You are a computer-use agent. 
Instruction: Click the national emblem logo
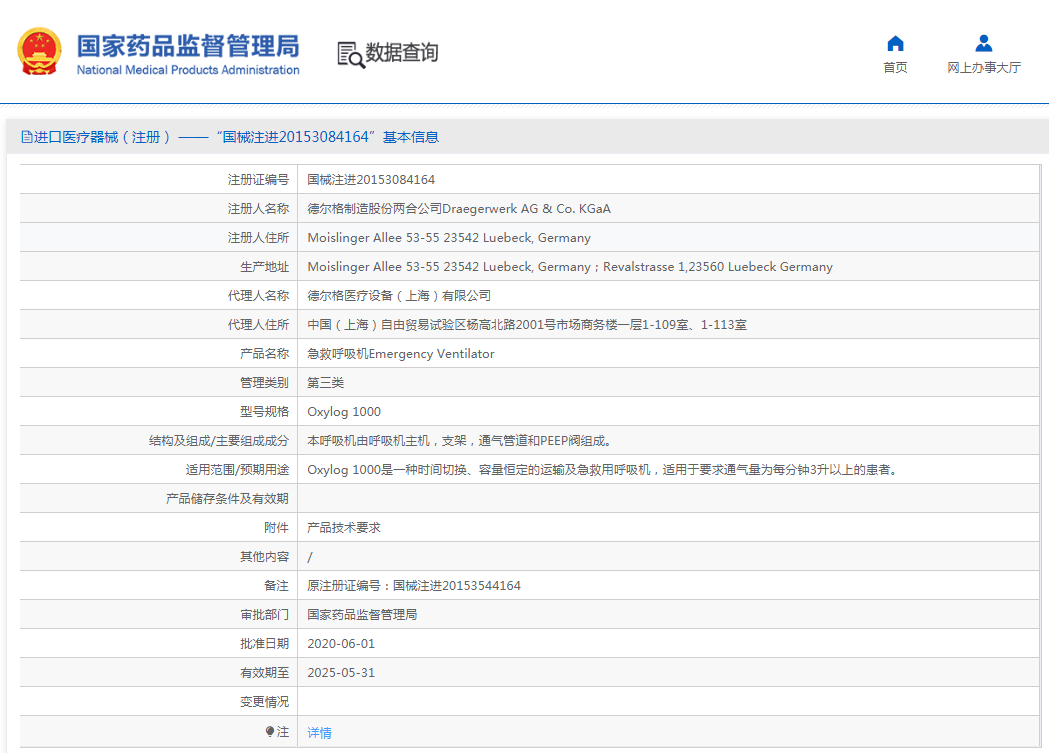[39, 51]
